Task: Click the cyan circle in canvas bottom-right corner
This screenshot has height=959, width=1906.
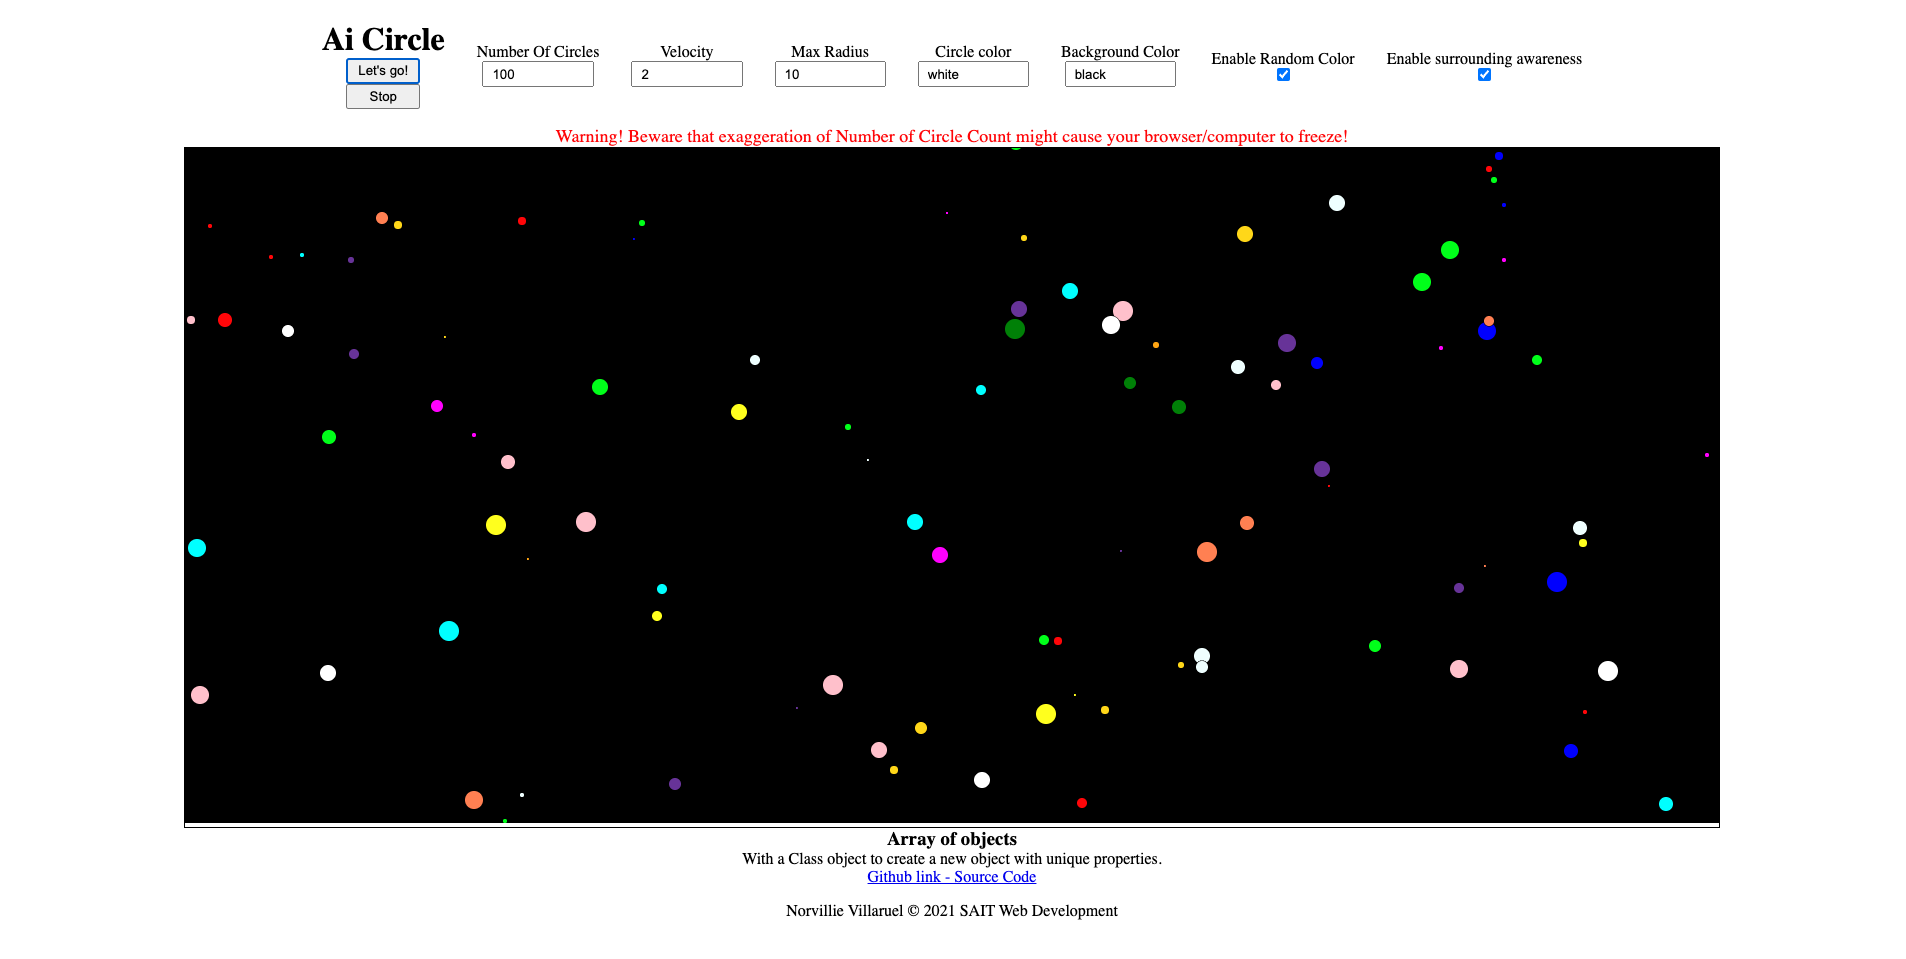Action: 1666,804
